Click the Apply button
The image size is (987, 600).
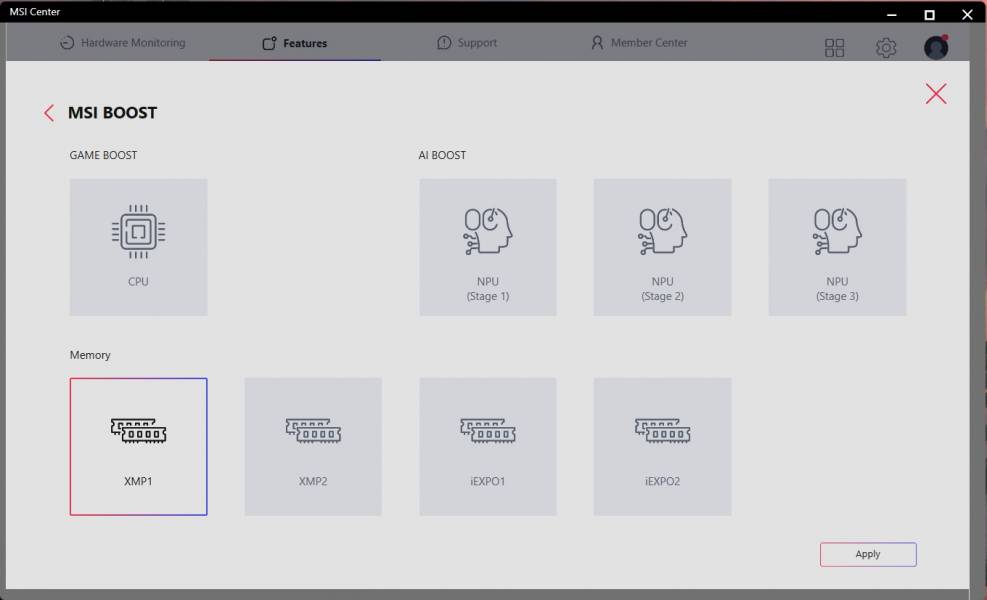click(x=868, y=554)
